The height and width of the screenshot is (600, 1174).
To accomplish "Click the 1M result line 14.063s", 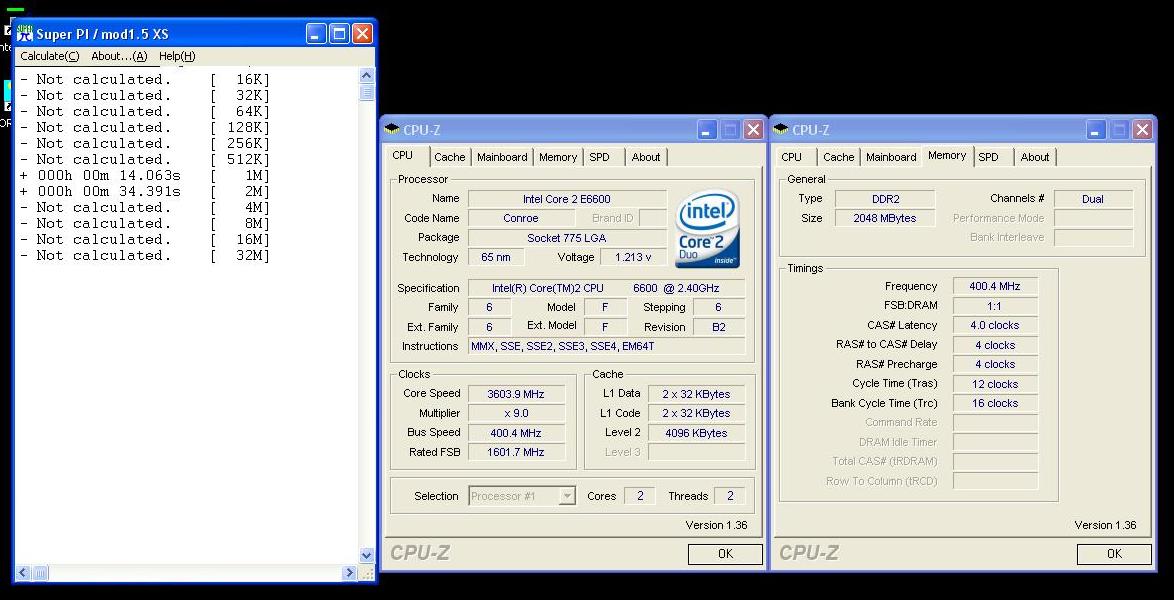I will [145, 175].
